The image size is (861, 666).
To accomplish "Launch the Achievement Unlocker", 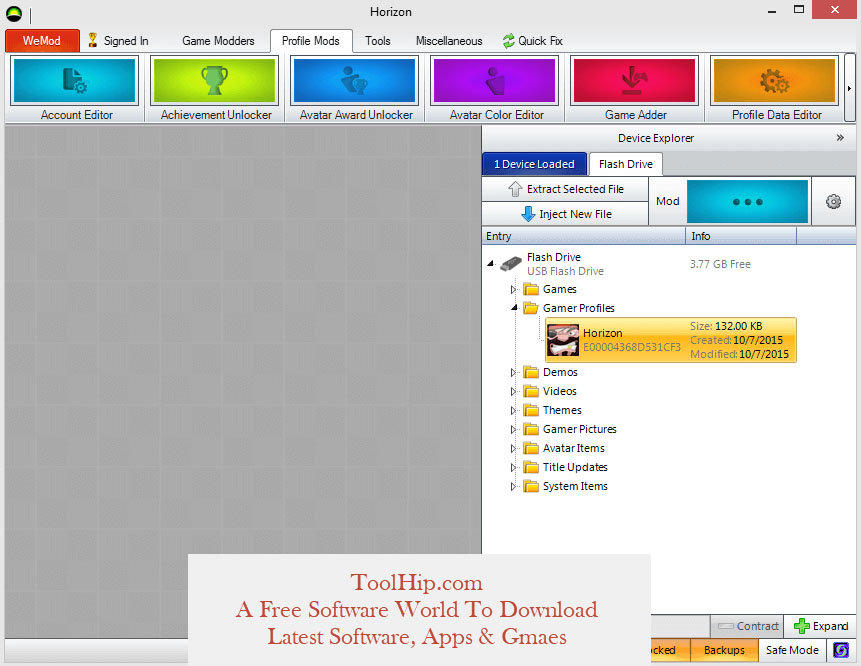I will [215, 88].
